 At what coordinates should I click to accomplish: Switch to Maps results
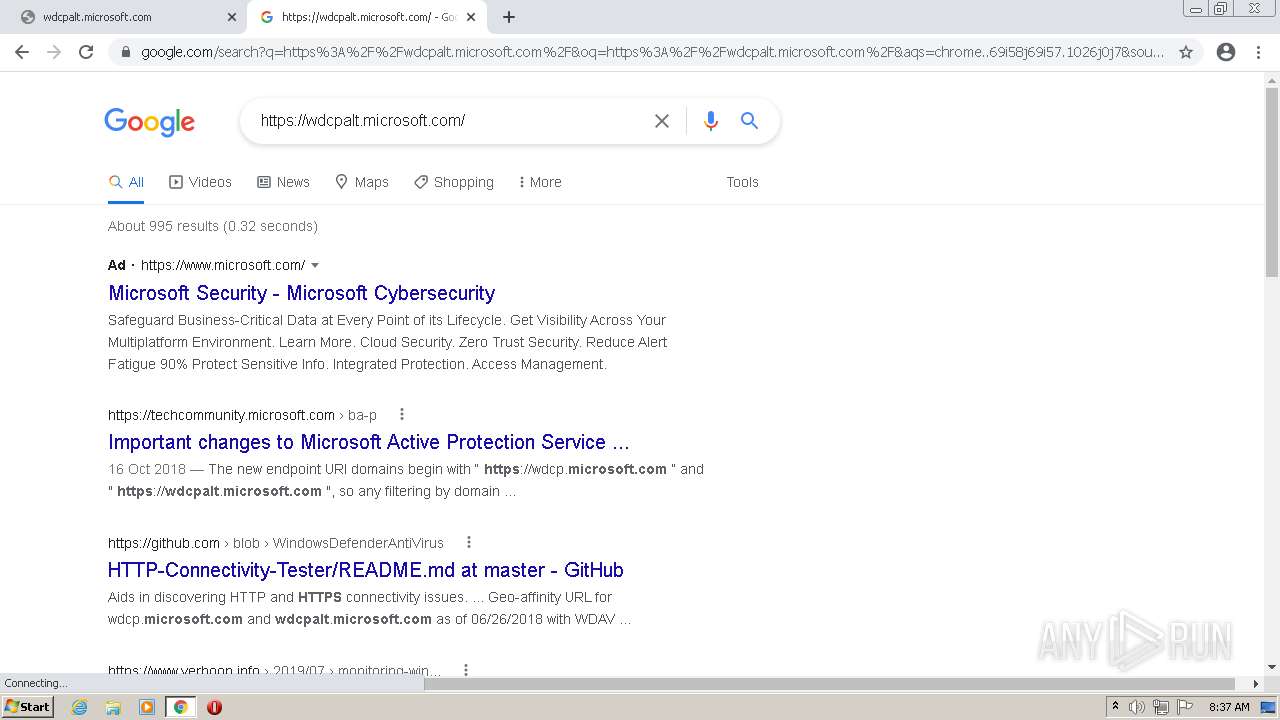pyautogui.click(x=362, y=182)
